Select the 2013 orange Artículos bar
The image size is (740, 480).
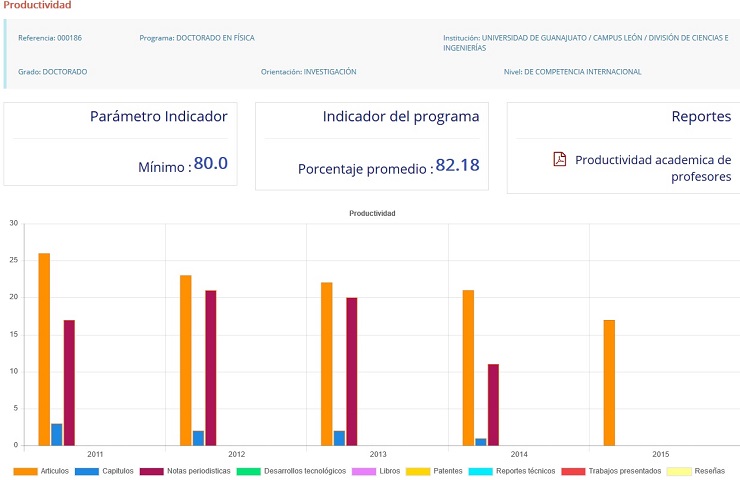point(327,364)
